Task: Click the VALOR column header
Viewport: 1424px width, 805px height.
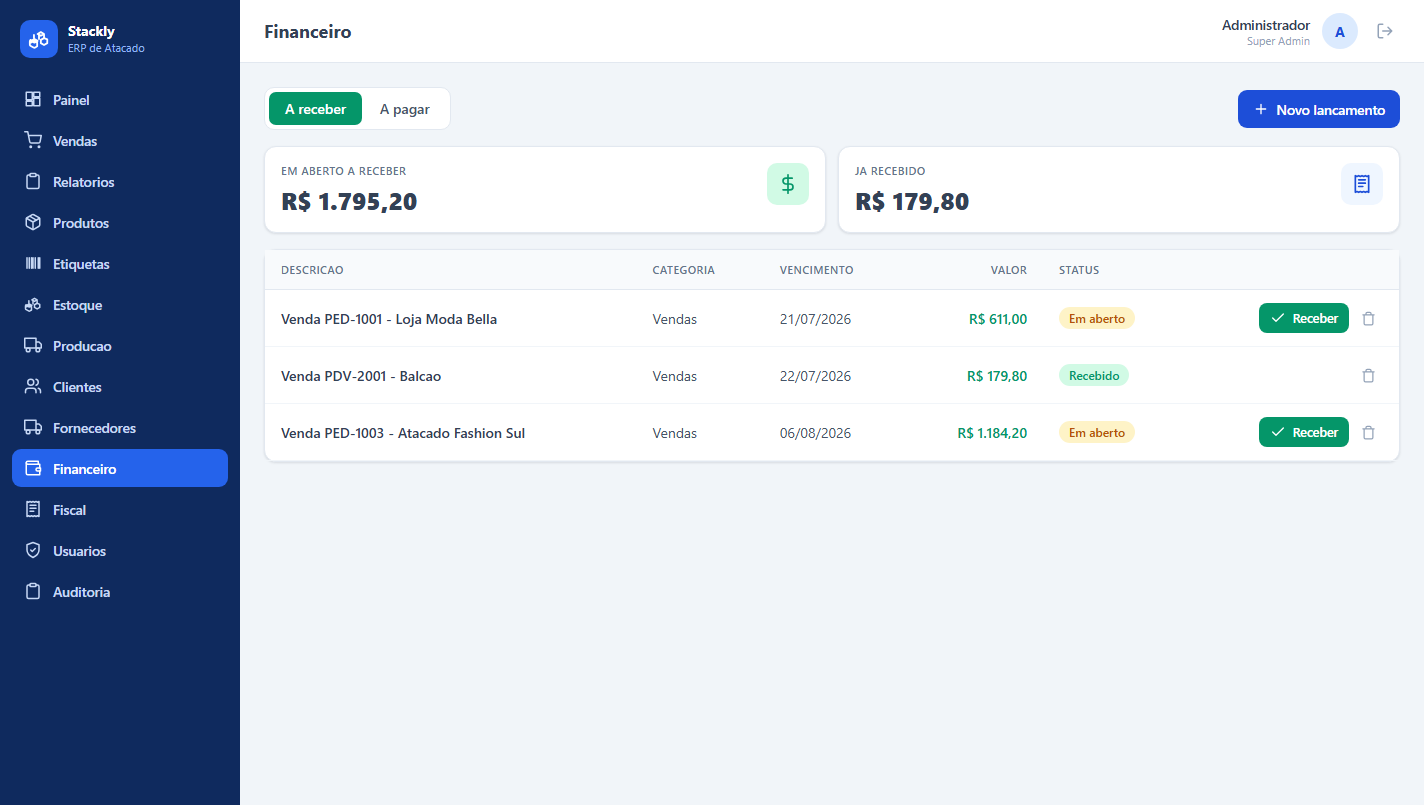Action: pos(1009,270)
